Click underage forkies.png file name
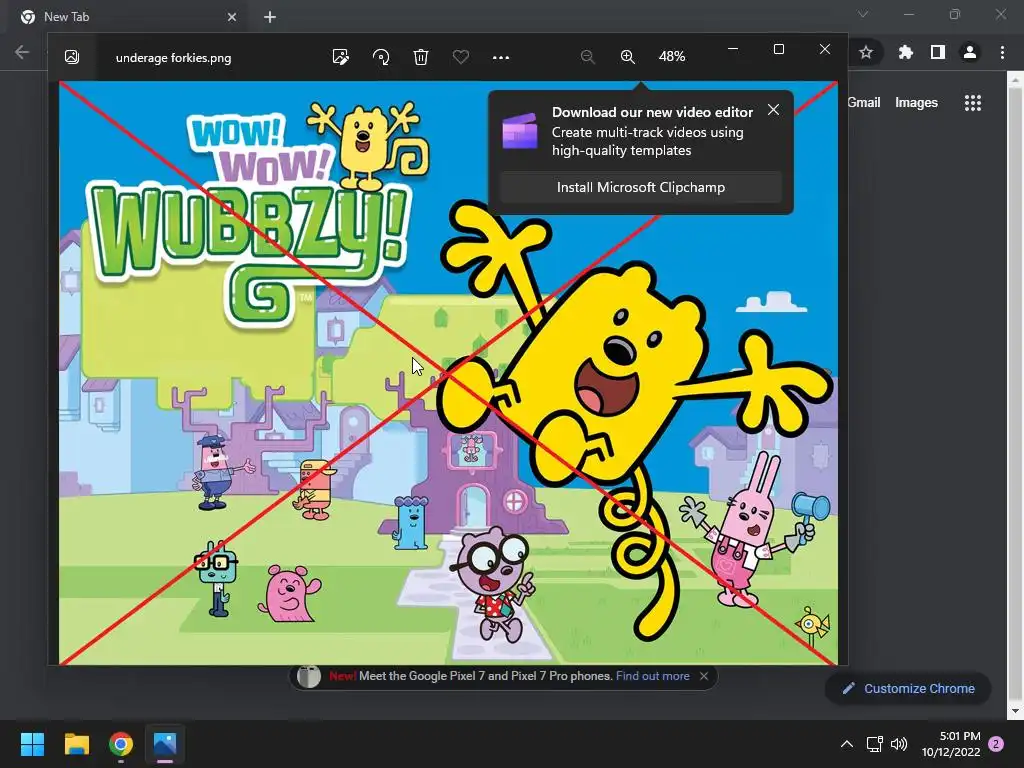The width and height of the screenshot is (1024, 768). click(173, 57)
